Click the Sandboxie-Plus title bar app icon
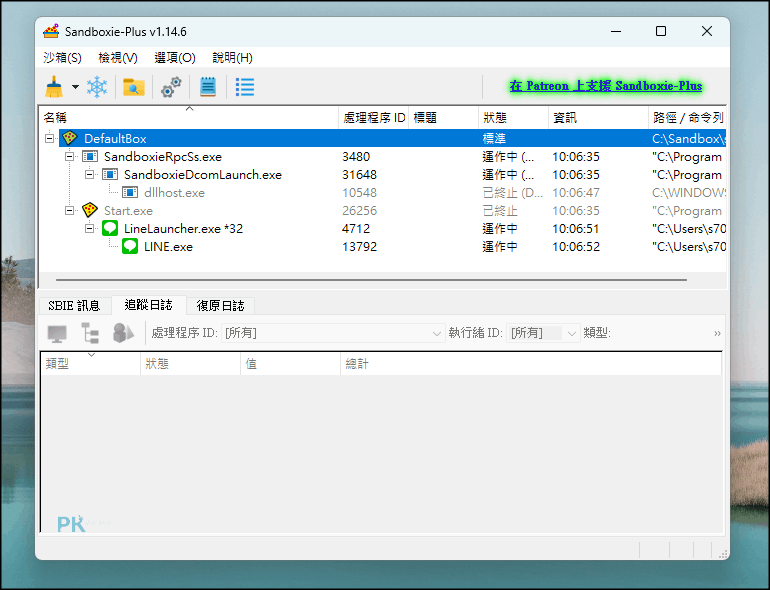This screenshot has width=770, height=590. [51, 31]
